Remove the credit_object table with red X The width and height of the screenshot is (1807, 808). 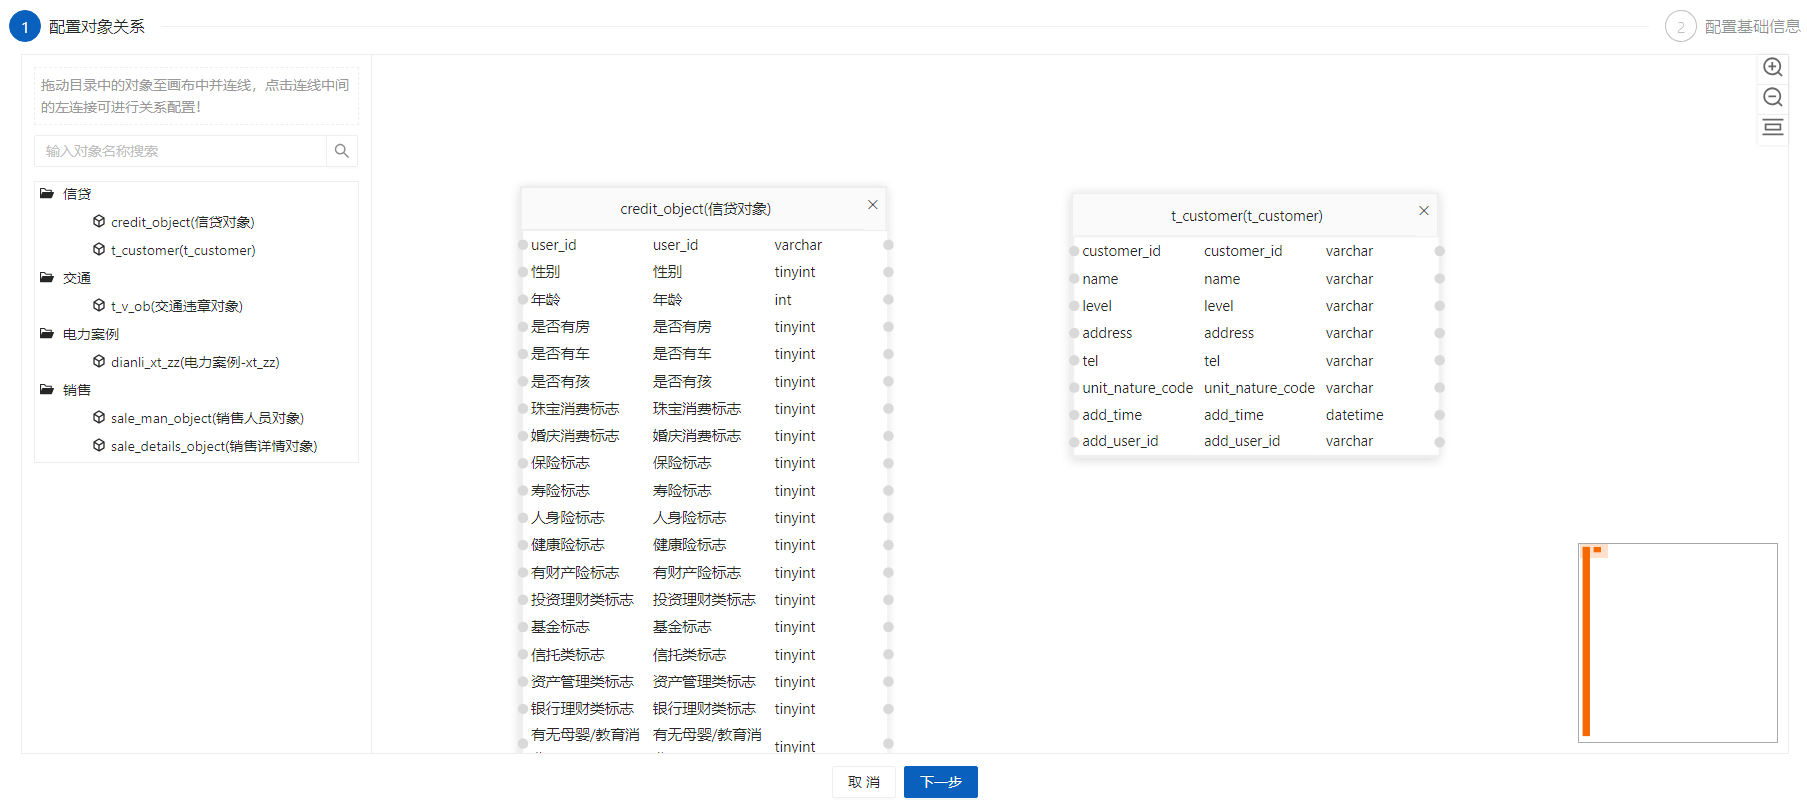[872, 205]
